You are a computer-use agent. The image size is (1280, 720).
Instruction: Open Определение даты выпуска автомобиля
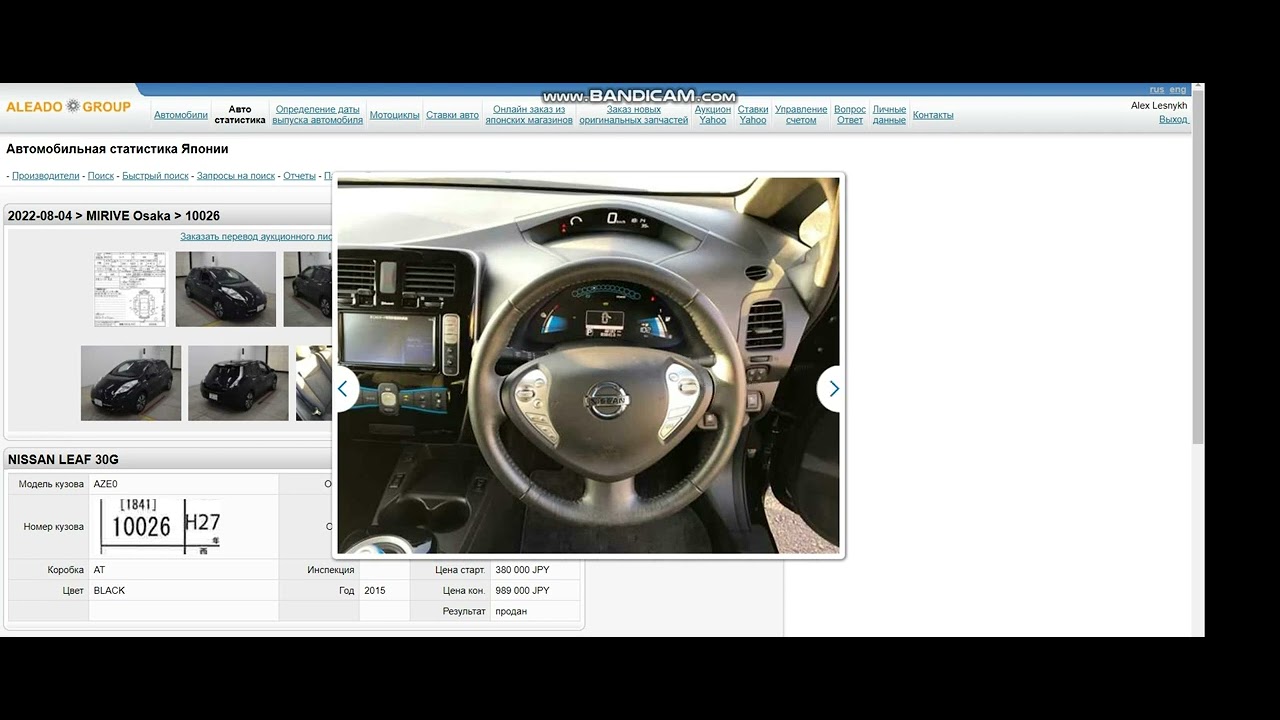318,115
